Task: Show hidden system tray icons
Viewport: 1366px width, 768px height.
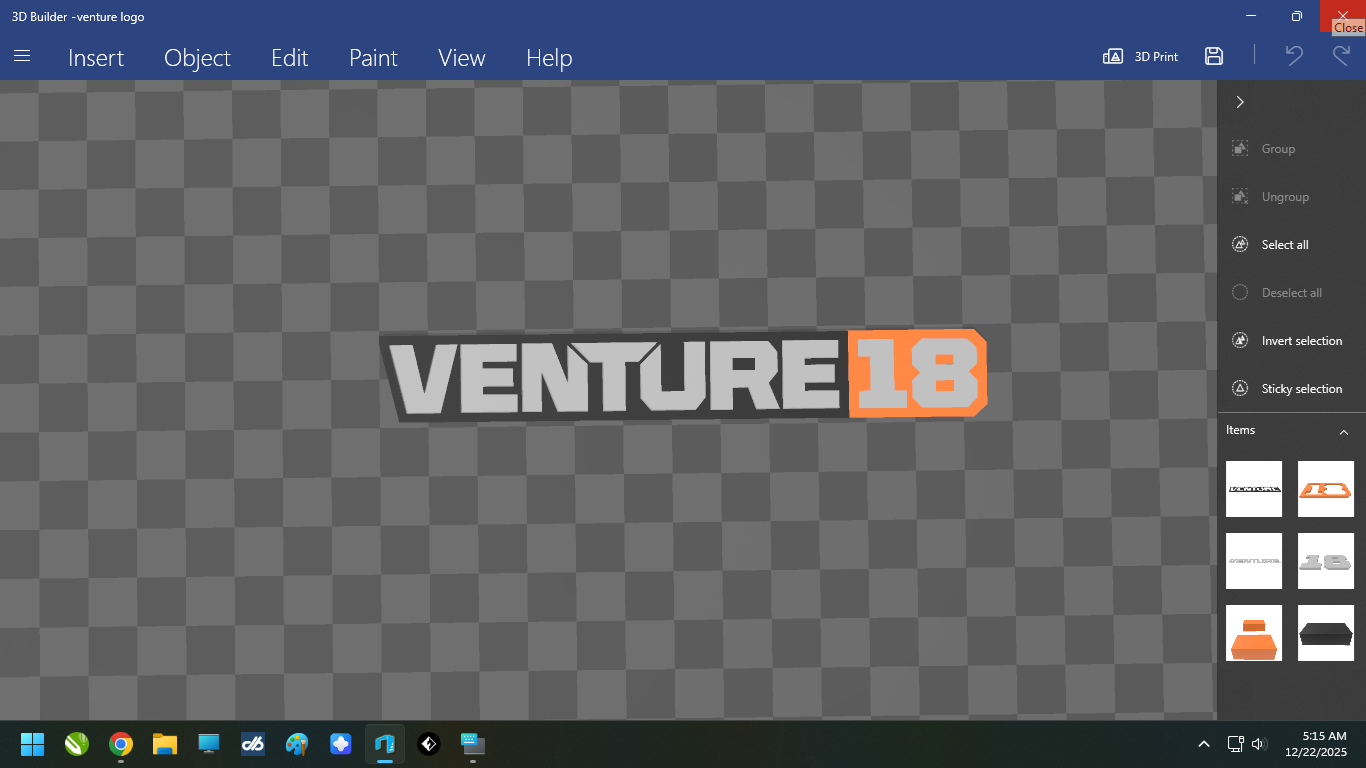Action: 1204,744
